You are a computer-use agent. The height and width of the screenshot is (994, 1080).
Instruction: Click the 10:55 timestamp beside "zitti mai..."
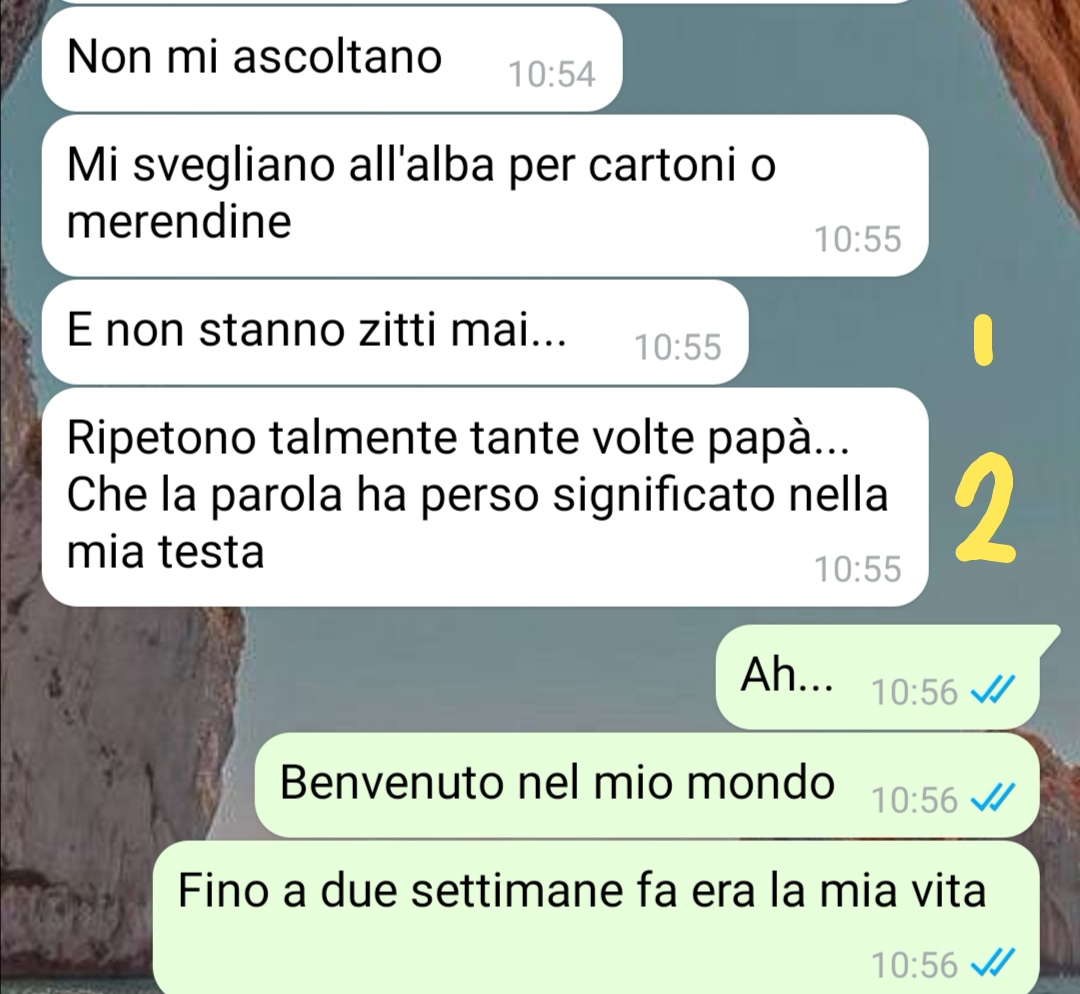pos(678,347)
